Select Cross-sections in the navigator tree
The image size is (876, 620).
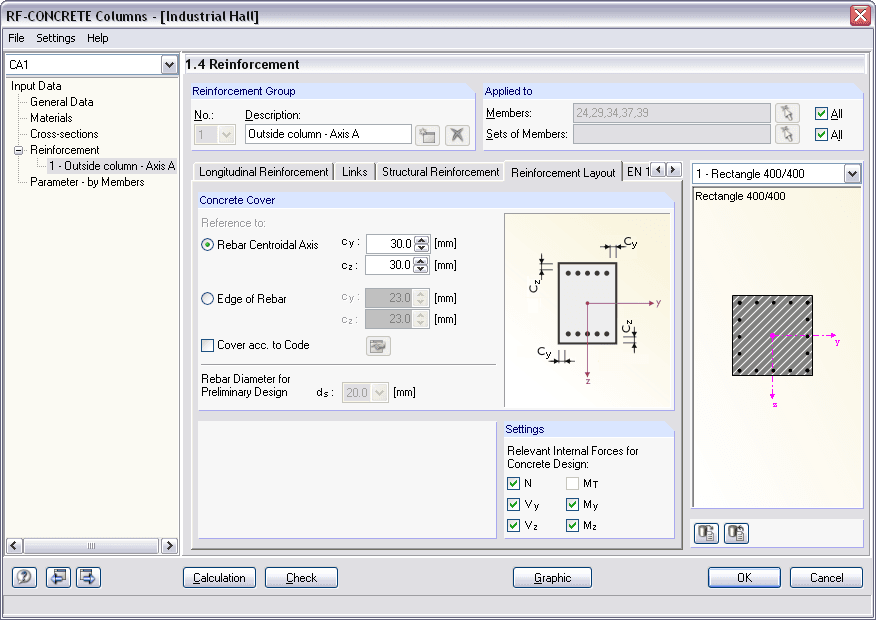(64, 134)
